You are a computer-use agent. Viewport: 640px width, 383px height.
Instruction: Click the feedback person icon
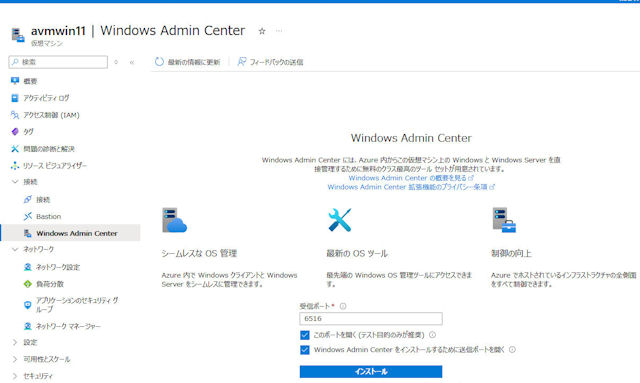point(242,62)
